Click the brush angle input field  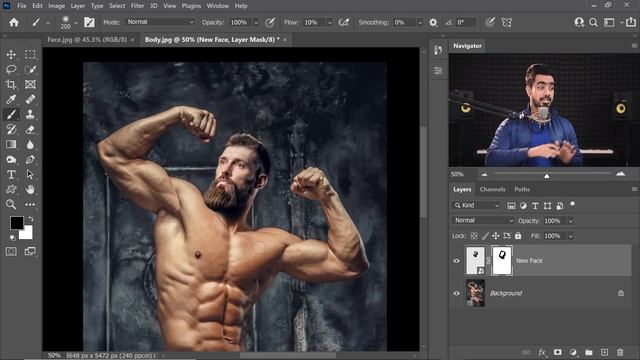click(x=465, y=22)
